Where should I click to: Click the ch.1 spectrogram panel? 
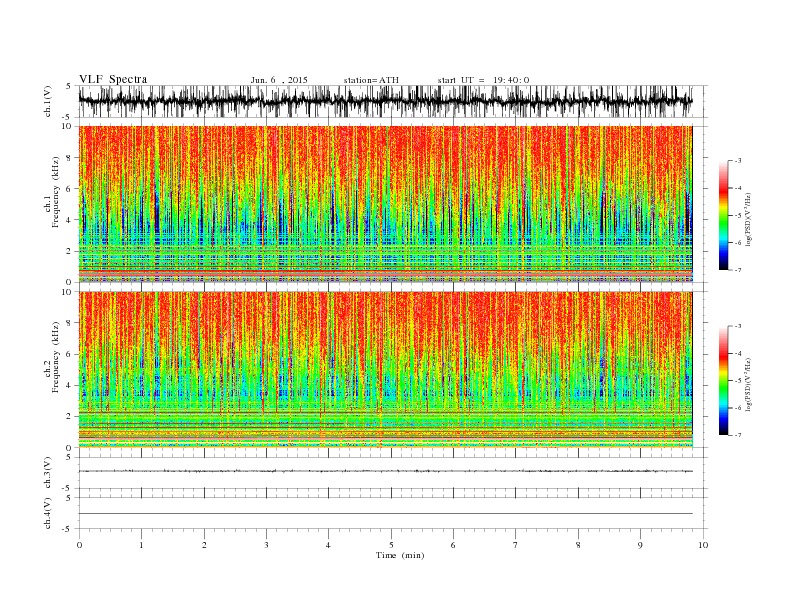point(385,204)
